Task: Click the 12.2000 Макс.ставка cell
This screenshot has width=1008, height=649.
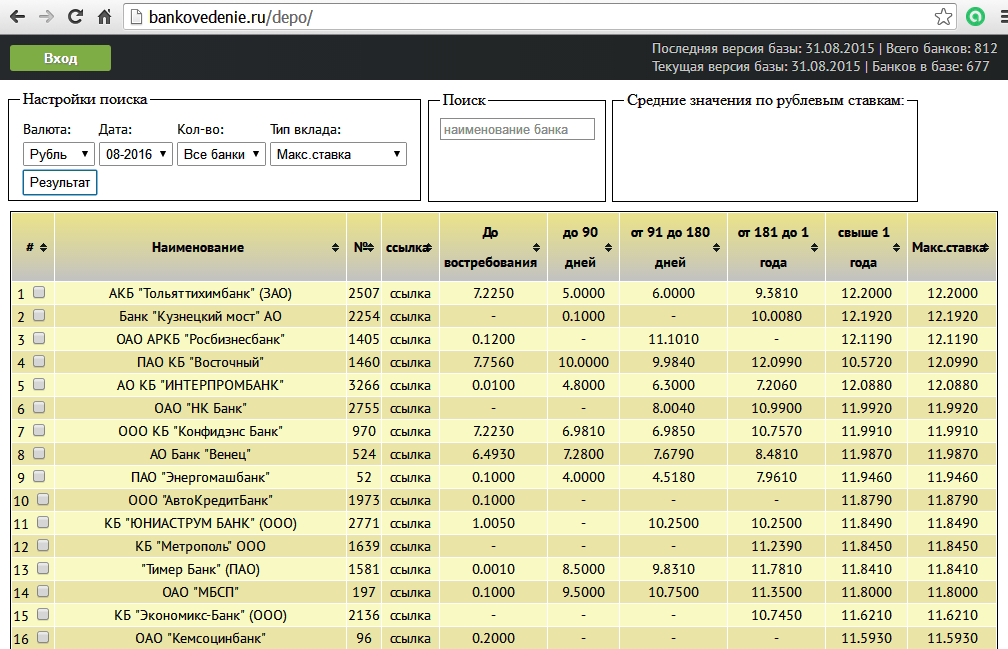Action: click(952, 294)
